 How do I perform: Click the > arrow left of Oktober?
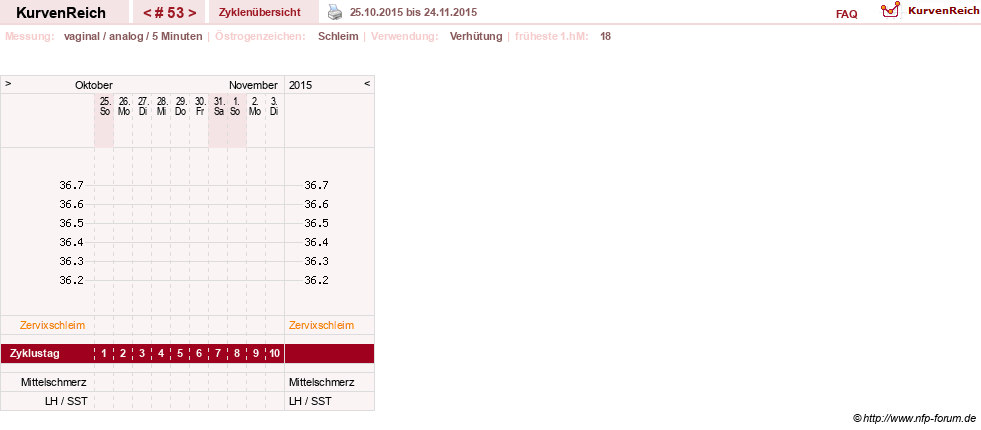[8, 83]
